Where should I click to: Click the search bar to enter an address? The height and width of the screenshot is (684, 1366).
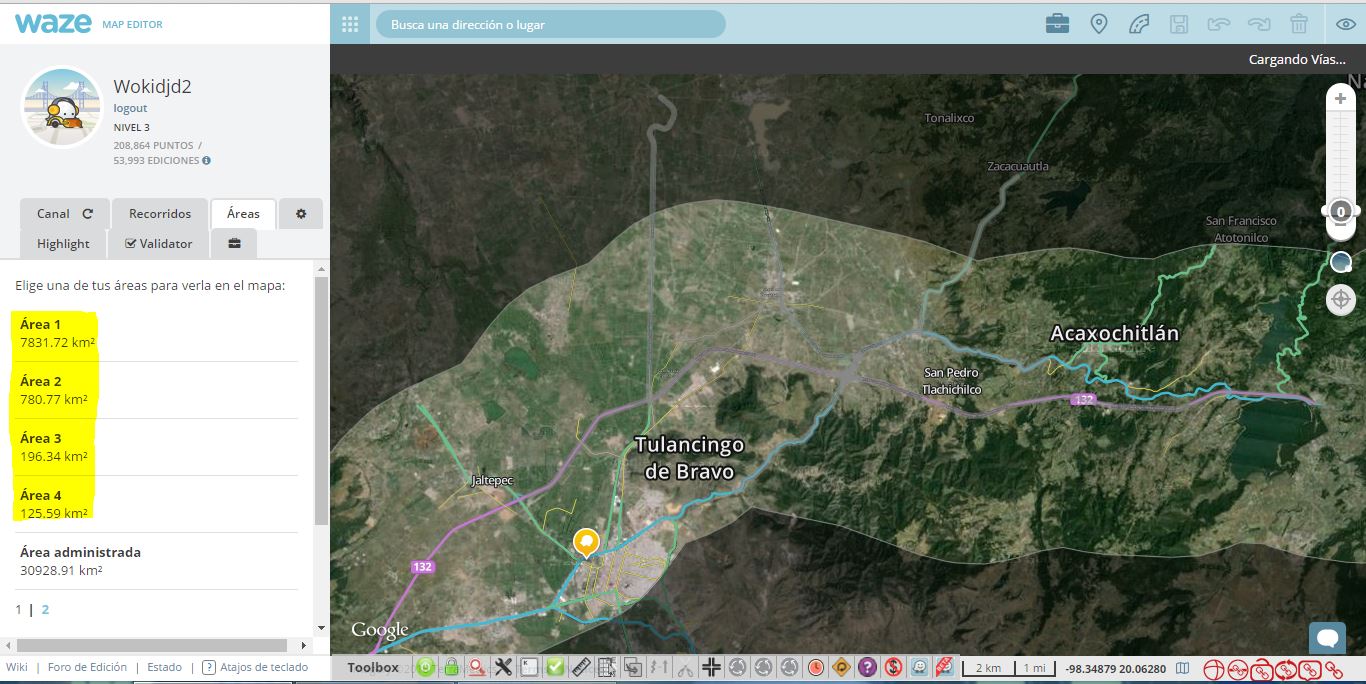tap(550, 24)
